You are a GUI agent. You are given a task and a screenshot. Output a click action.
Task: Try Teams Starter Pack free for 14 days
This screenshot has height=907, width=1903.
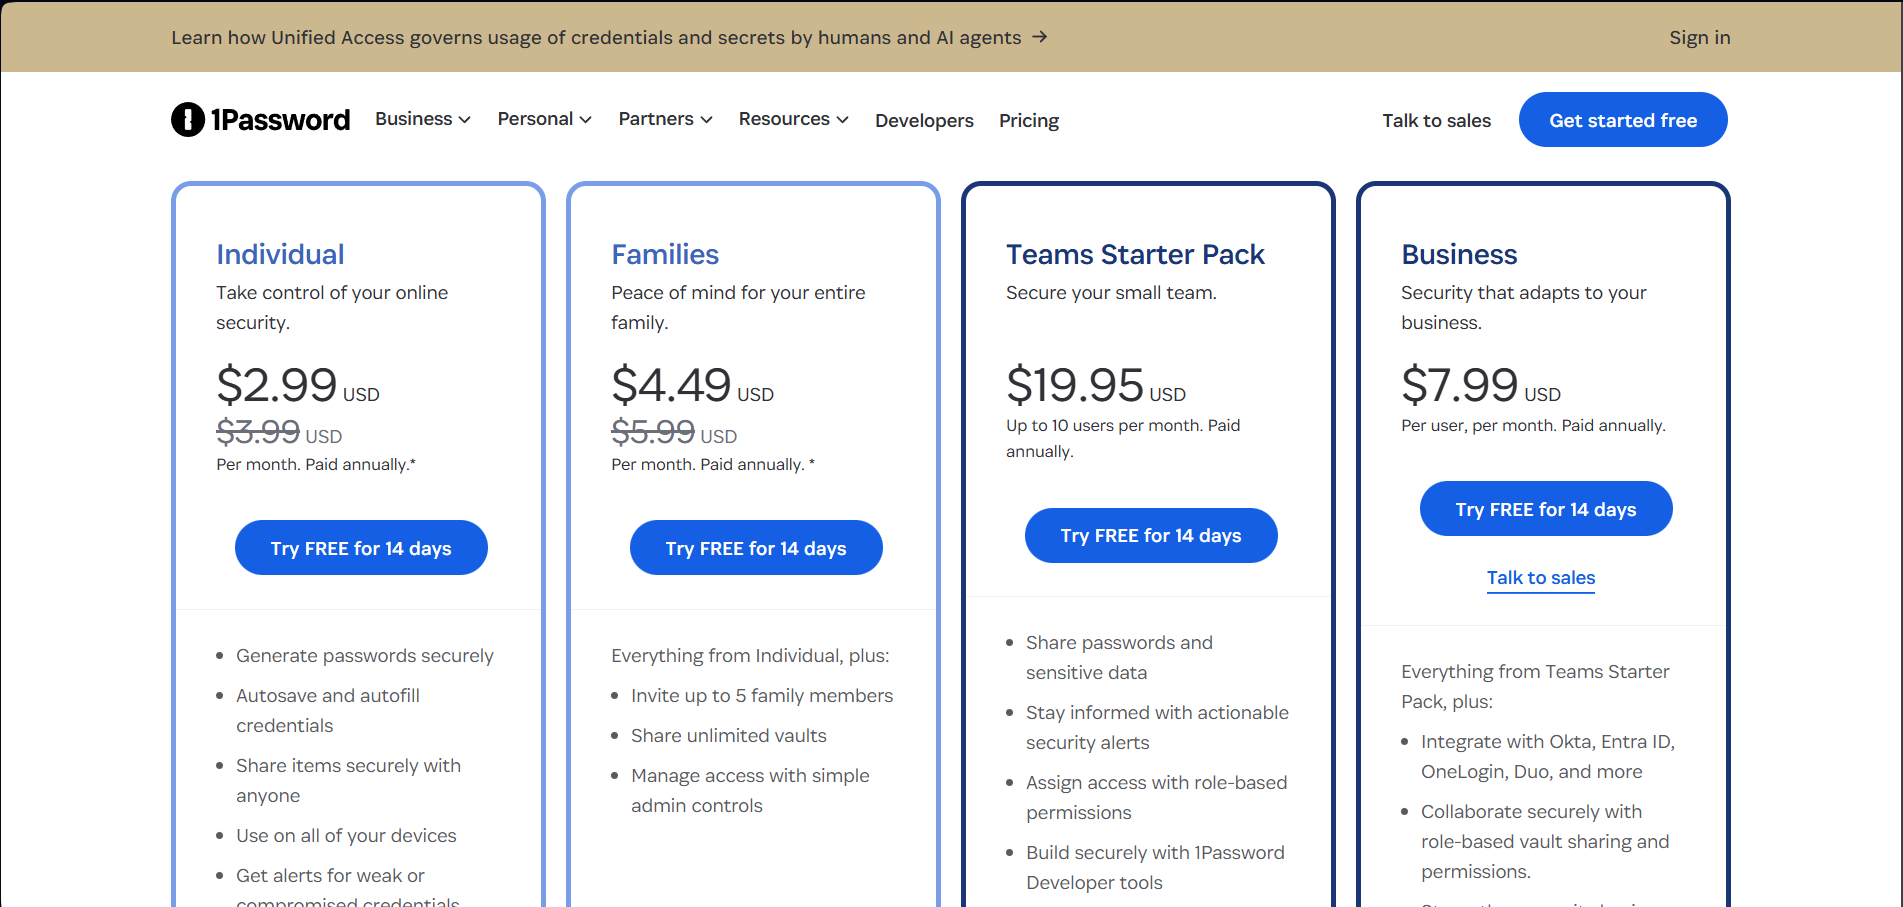[x=1151, y=536]
